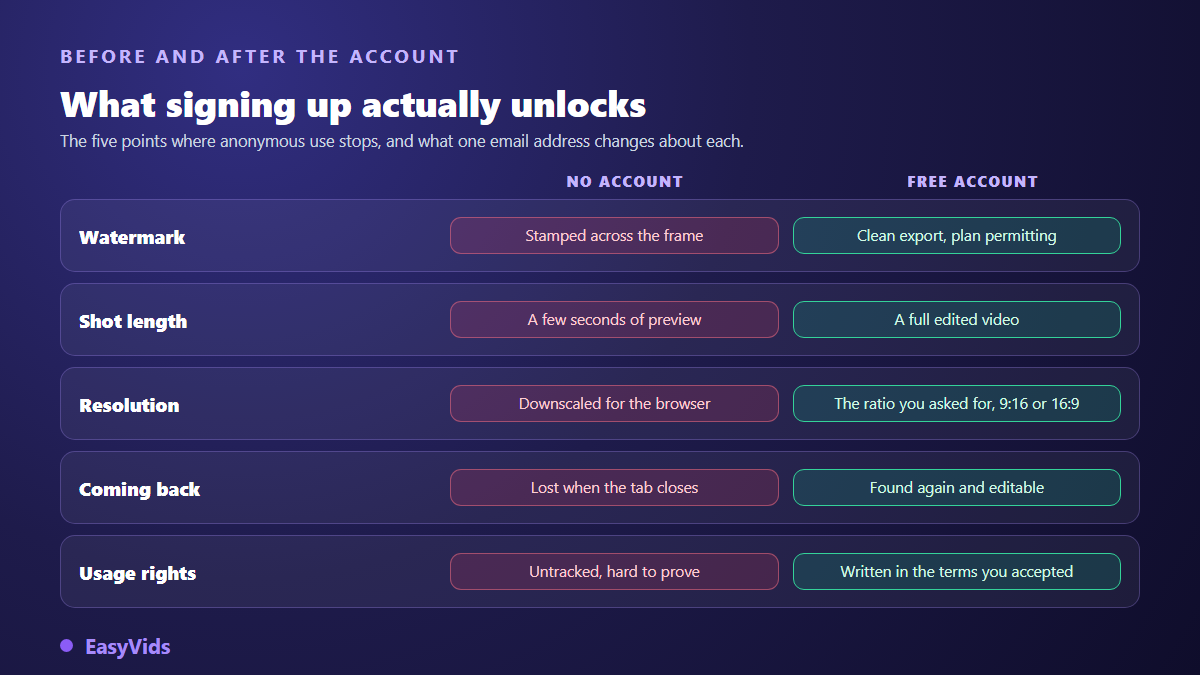Screen dimensions: 1200x675
Task: Click the '9:16 or 16:9' ratio pill
Action: [957, 404]
